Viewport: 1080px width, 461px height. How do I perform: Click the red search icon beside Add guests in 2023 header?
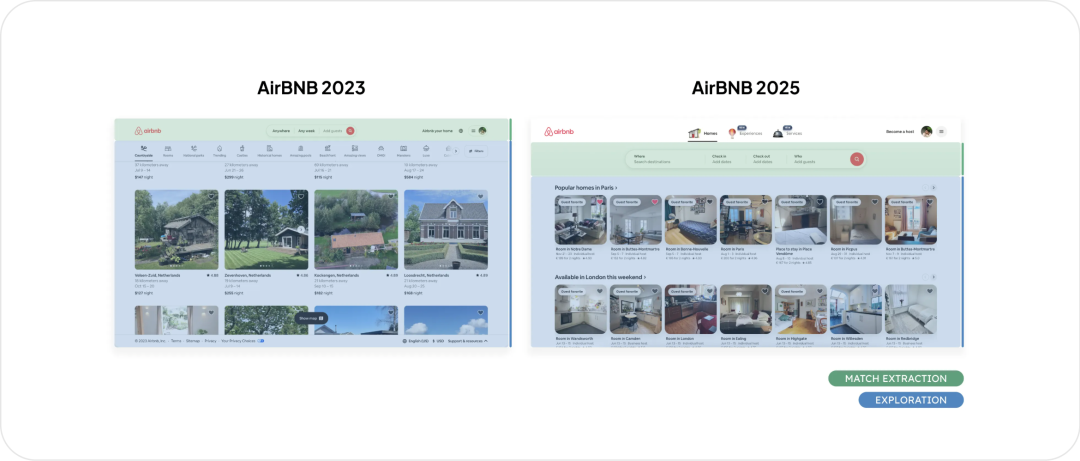pos(350,131)
